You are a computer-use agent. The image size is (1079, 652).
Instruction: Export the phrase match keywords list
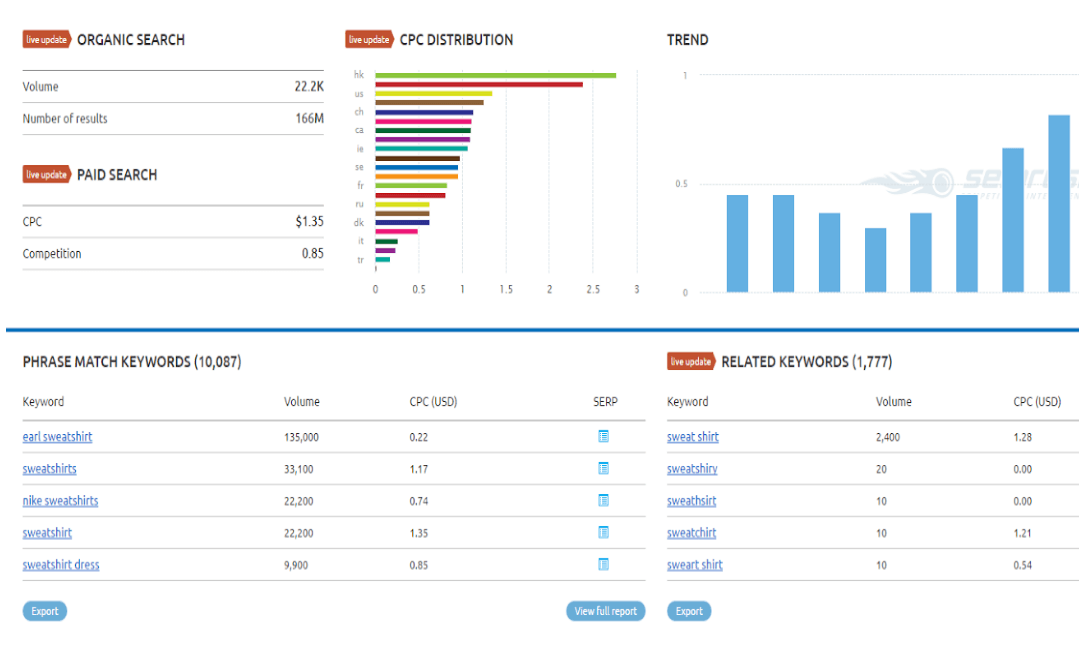(x=45, y=611)
